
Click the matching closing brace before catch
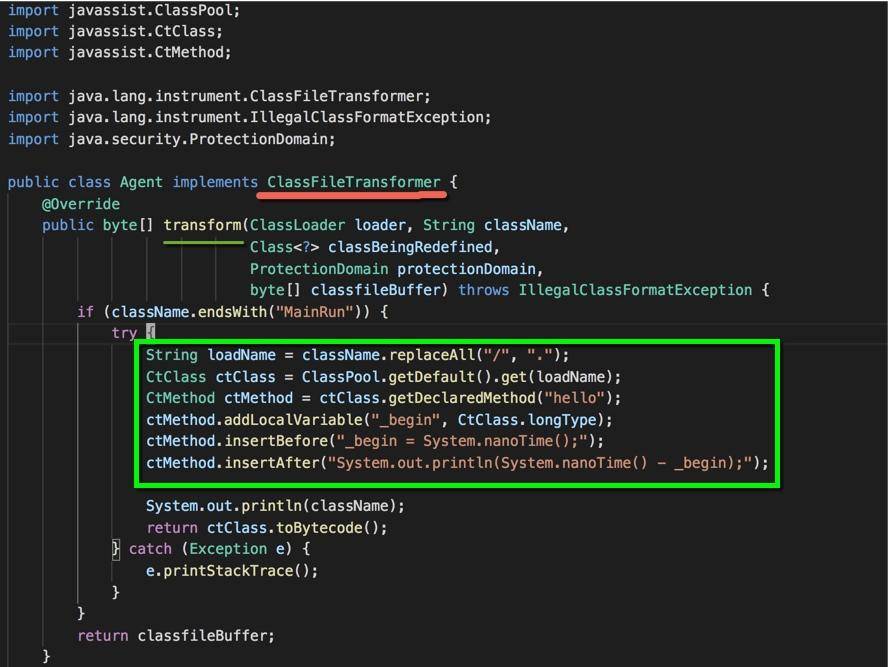click(116, 548)
